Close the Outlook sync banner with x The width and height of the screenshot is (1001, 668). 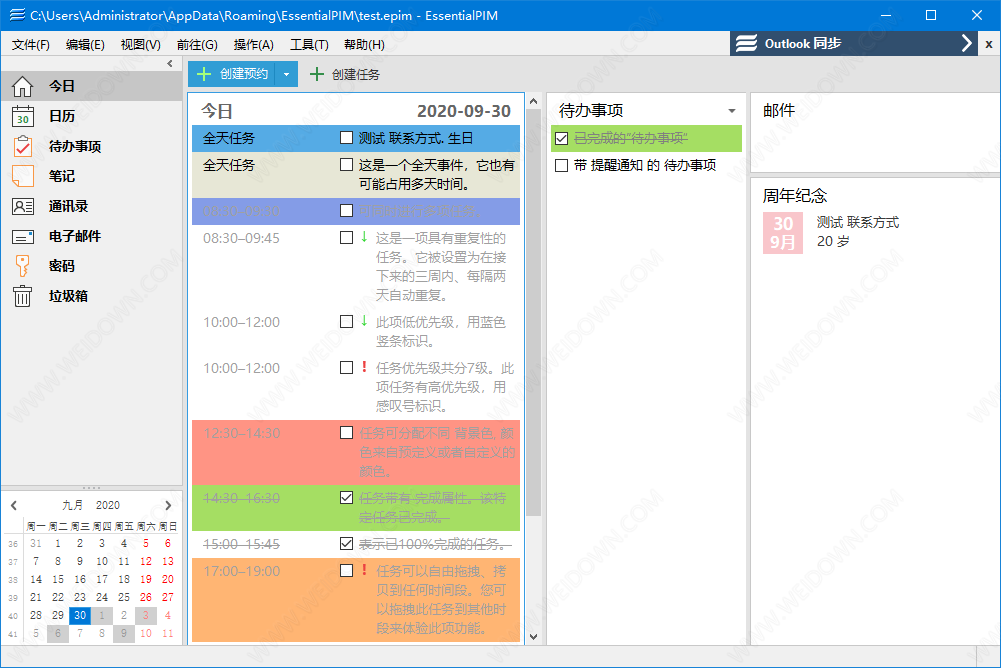pyautogui.click(x=988, y=44)
